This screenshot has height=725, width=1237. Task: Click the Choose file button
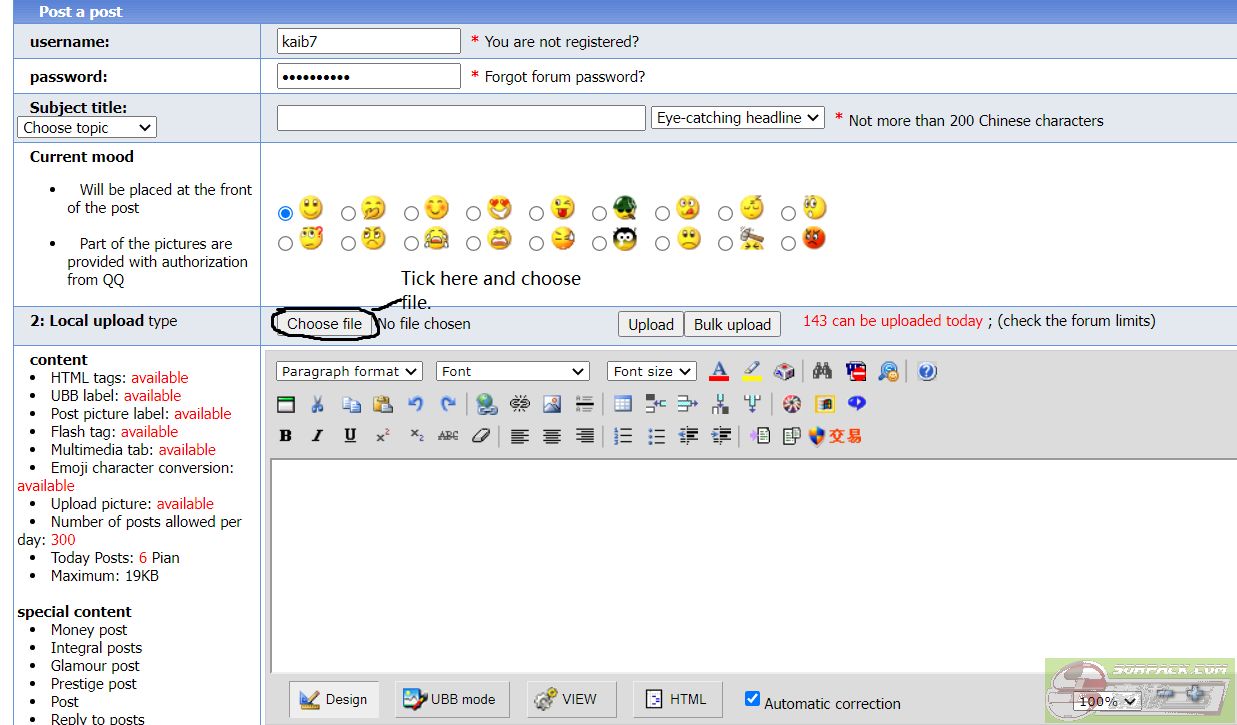click(x=324, y=324)
